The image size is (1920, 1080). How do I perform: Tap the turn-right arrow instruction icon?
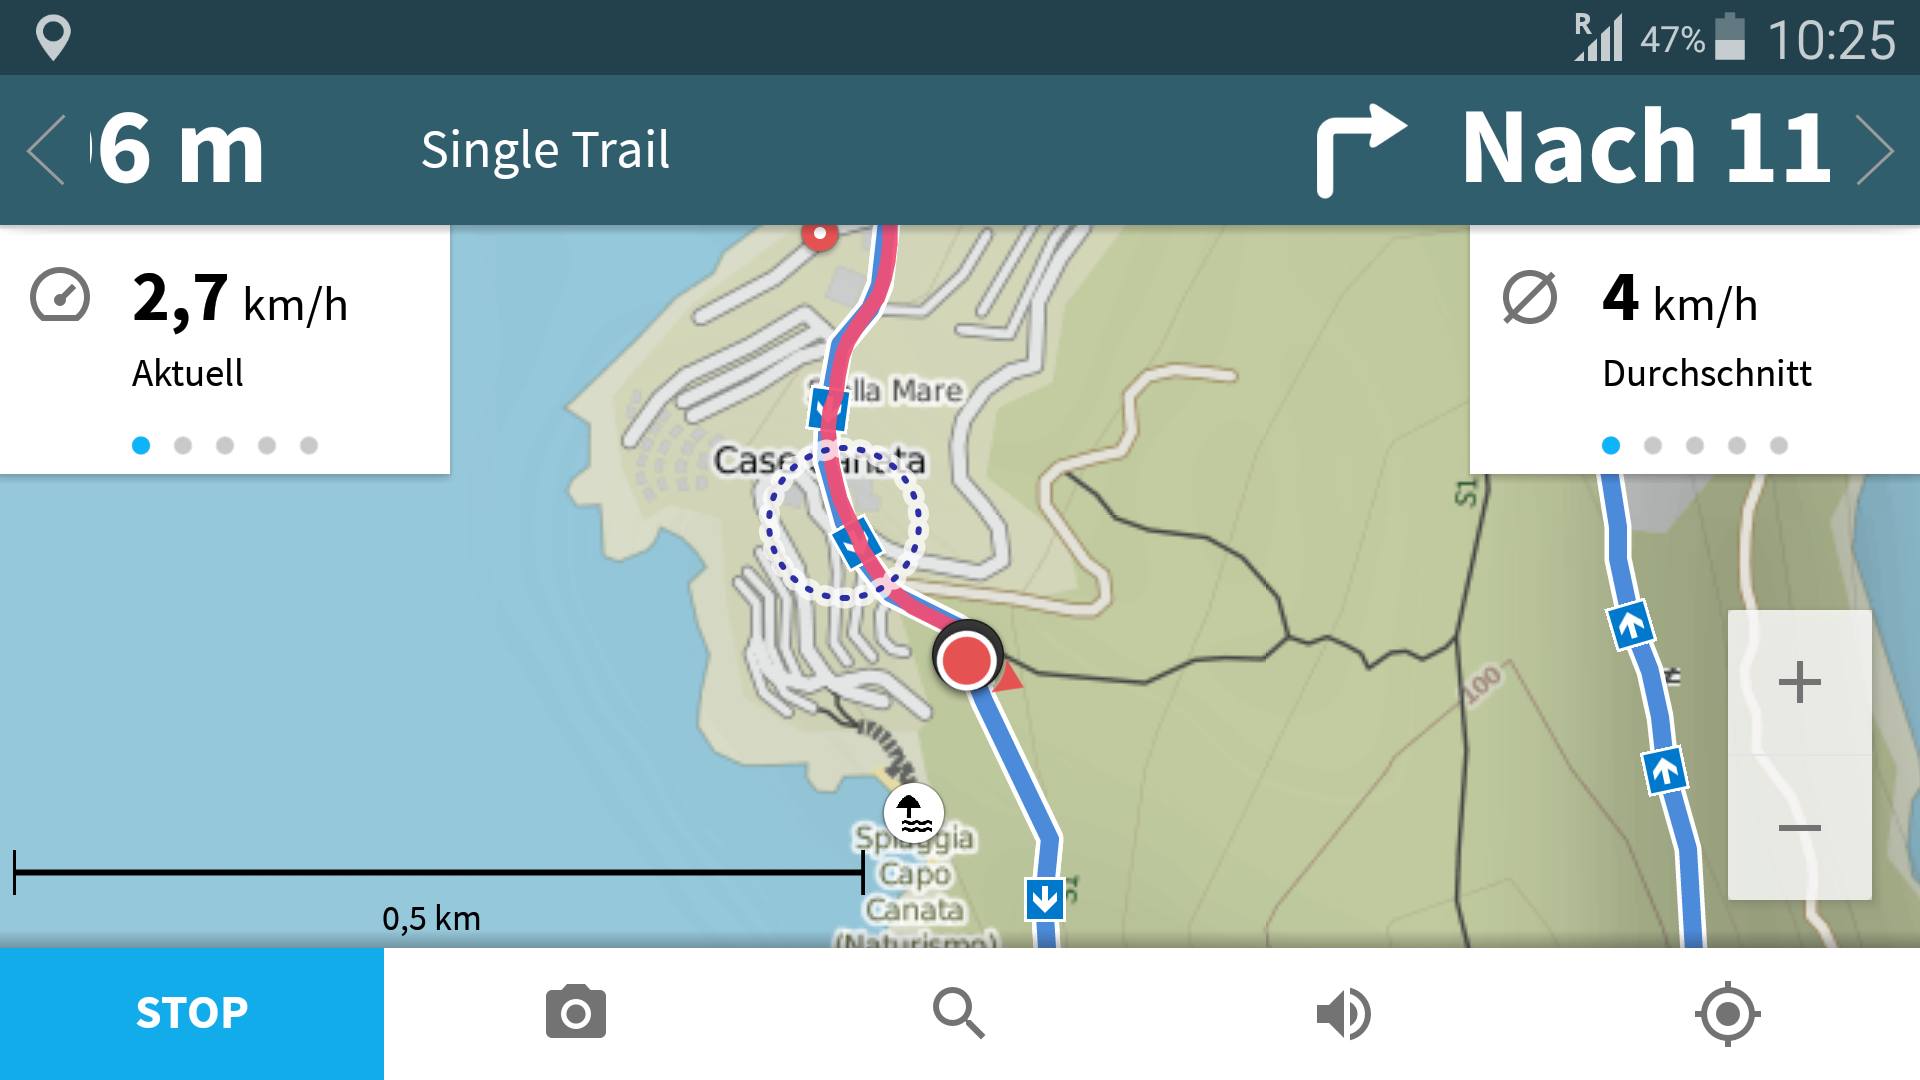point(1360,150)
